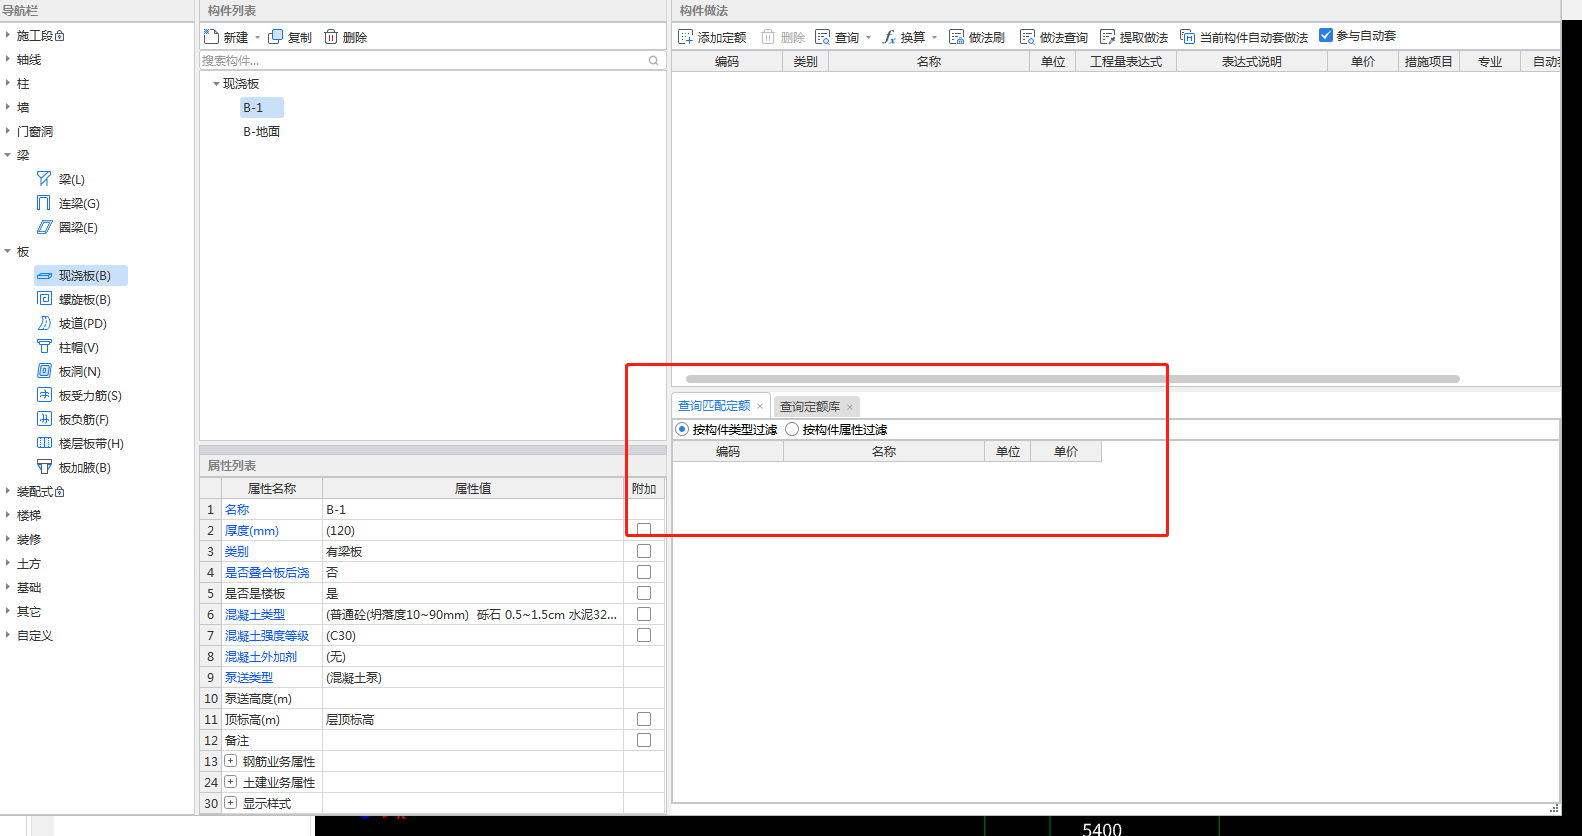Expand 门窗洞 tree node
The image size is (1582, 836).
tap(7, 131)
